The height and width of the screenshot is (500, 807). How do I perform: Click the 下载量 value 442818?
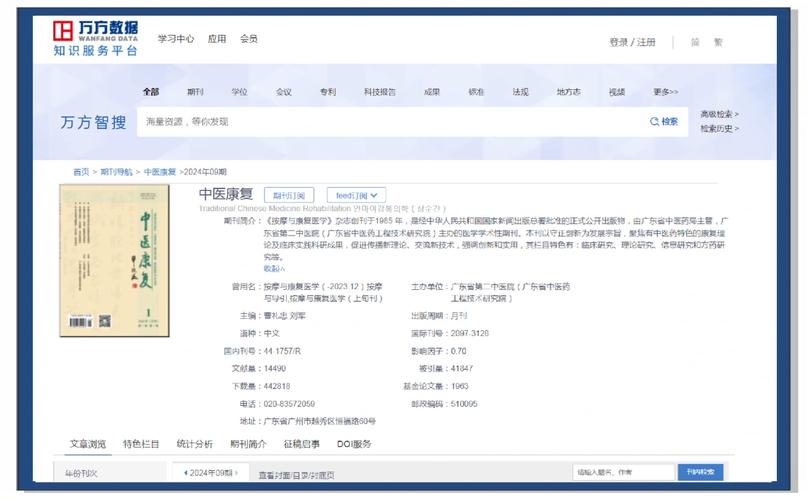[x=277, y=386]
